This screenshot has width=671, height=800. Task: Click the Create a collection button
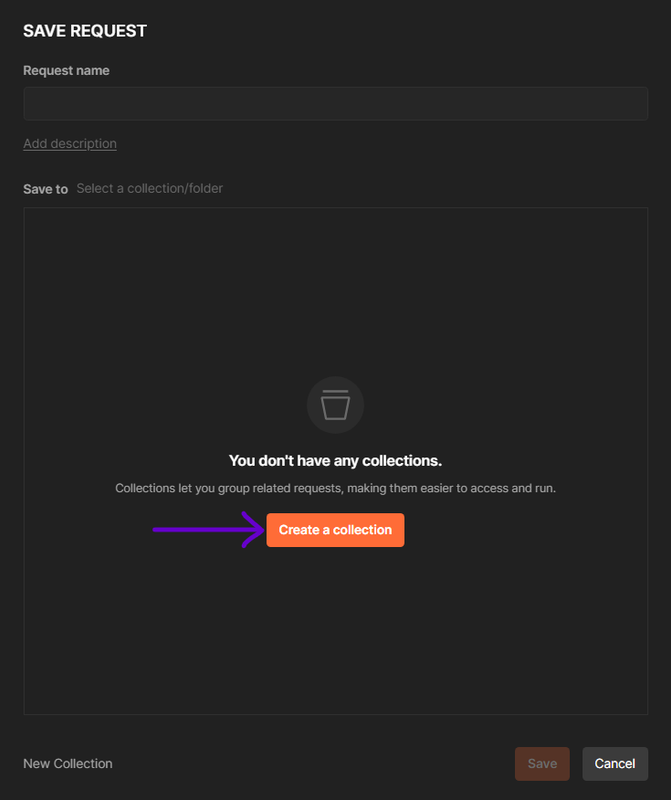(x=335, y=530)
